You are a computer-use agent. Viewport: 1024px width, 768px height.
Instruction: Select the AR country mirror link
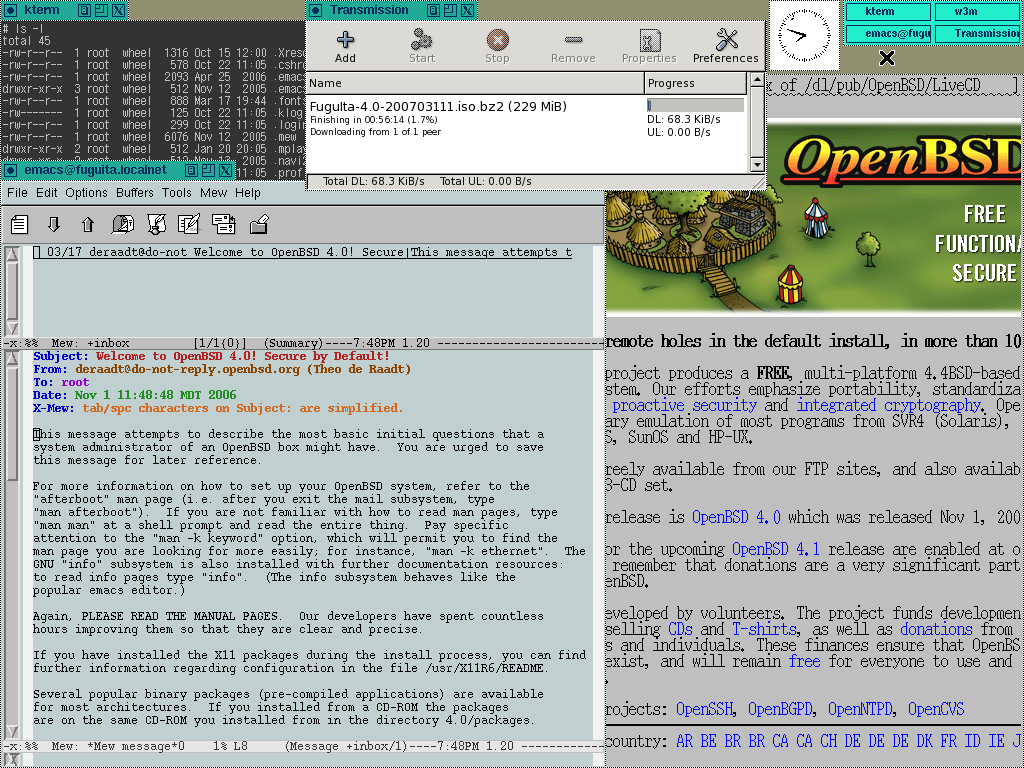pyautogui.click(x=684, y=741)
